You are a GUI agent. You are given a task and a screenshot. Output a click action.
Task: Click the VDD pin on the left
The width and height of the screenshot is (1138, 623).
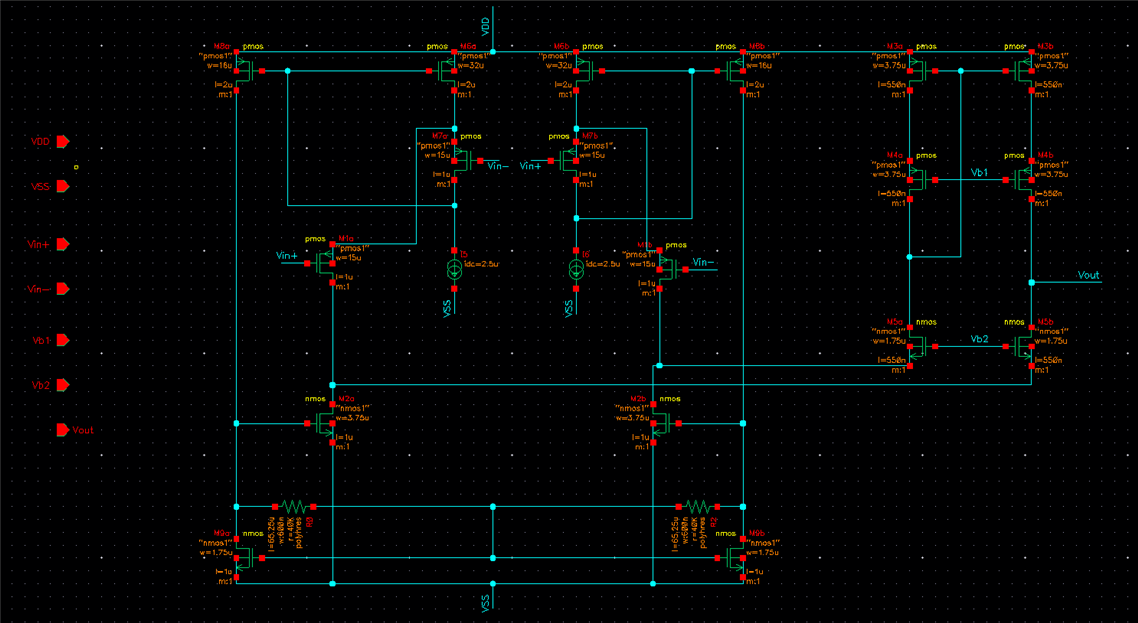[x=63, y=142]
